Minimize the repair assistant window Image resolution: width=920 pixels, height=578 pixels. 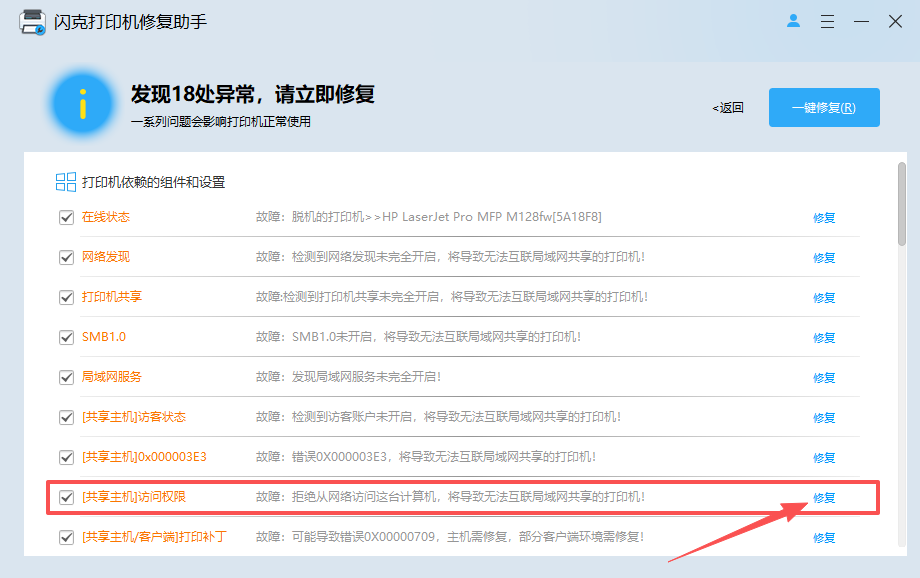861,21
